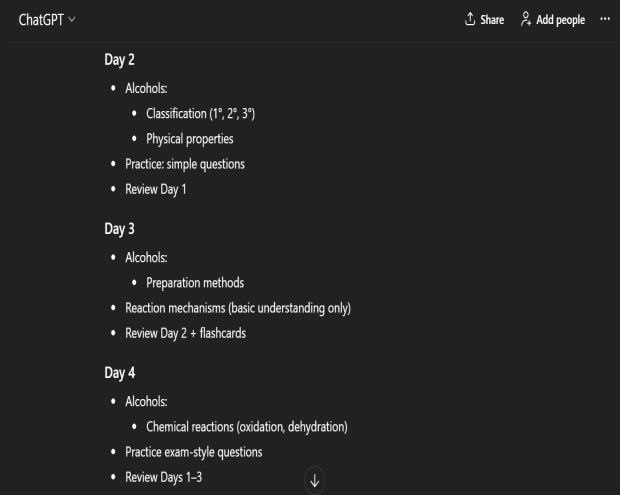This screenshot has width=620, height=495.
Task: Click 'Reaction mechanisms (basic understanding only)' line
Action: (237, 308)
